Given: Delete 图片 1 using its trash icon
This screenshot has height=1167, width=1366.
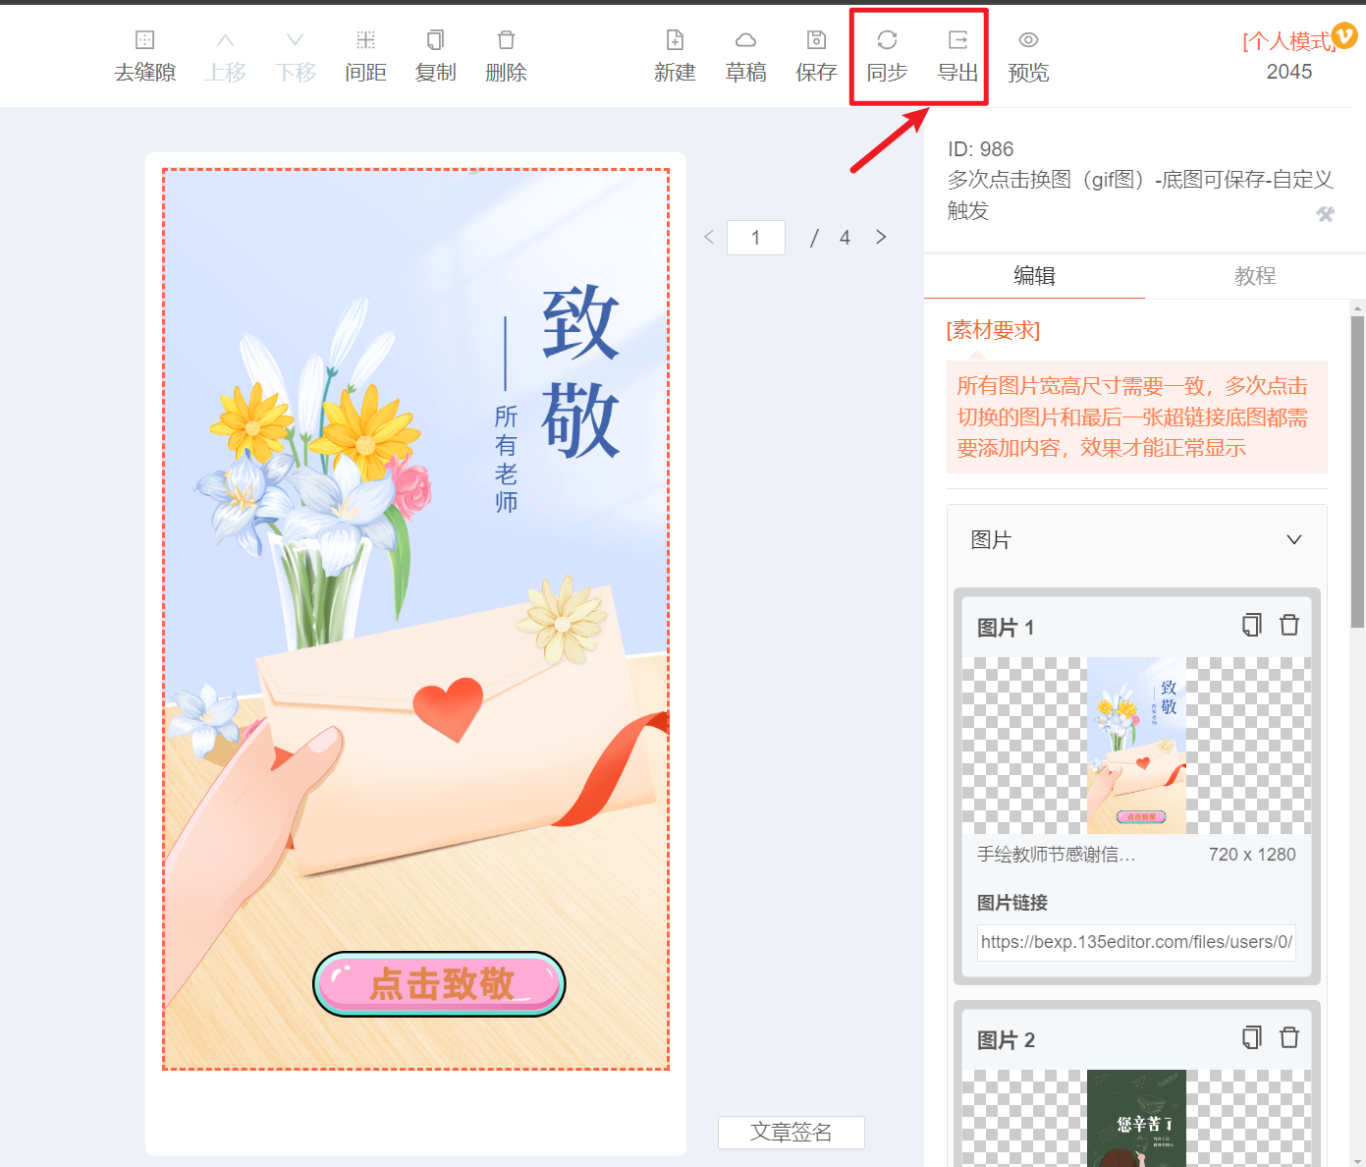Looking at the screenshot, I should (1289, 625).
